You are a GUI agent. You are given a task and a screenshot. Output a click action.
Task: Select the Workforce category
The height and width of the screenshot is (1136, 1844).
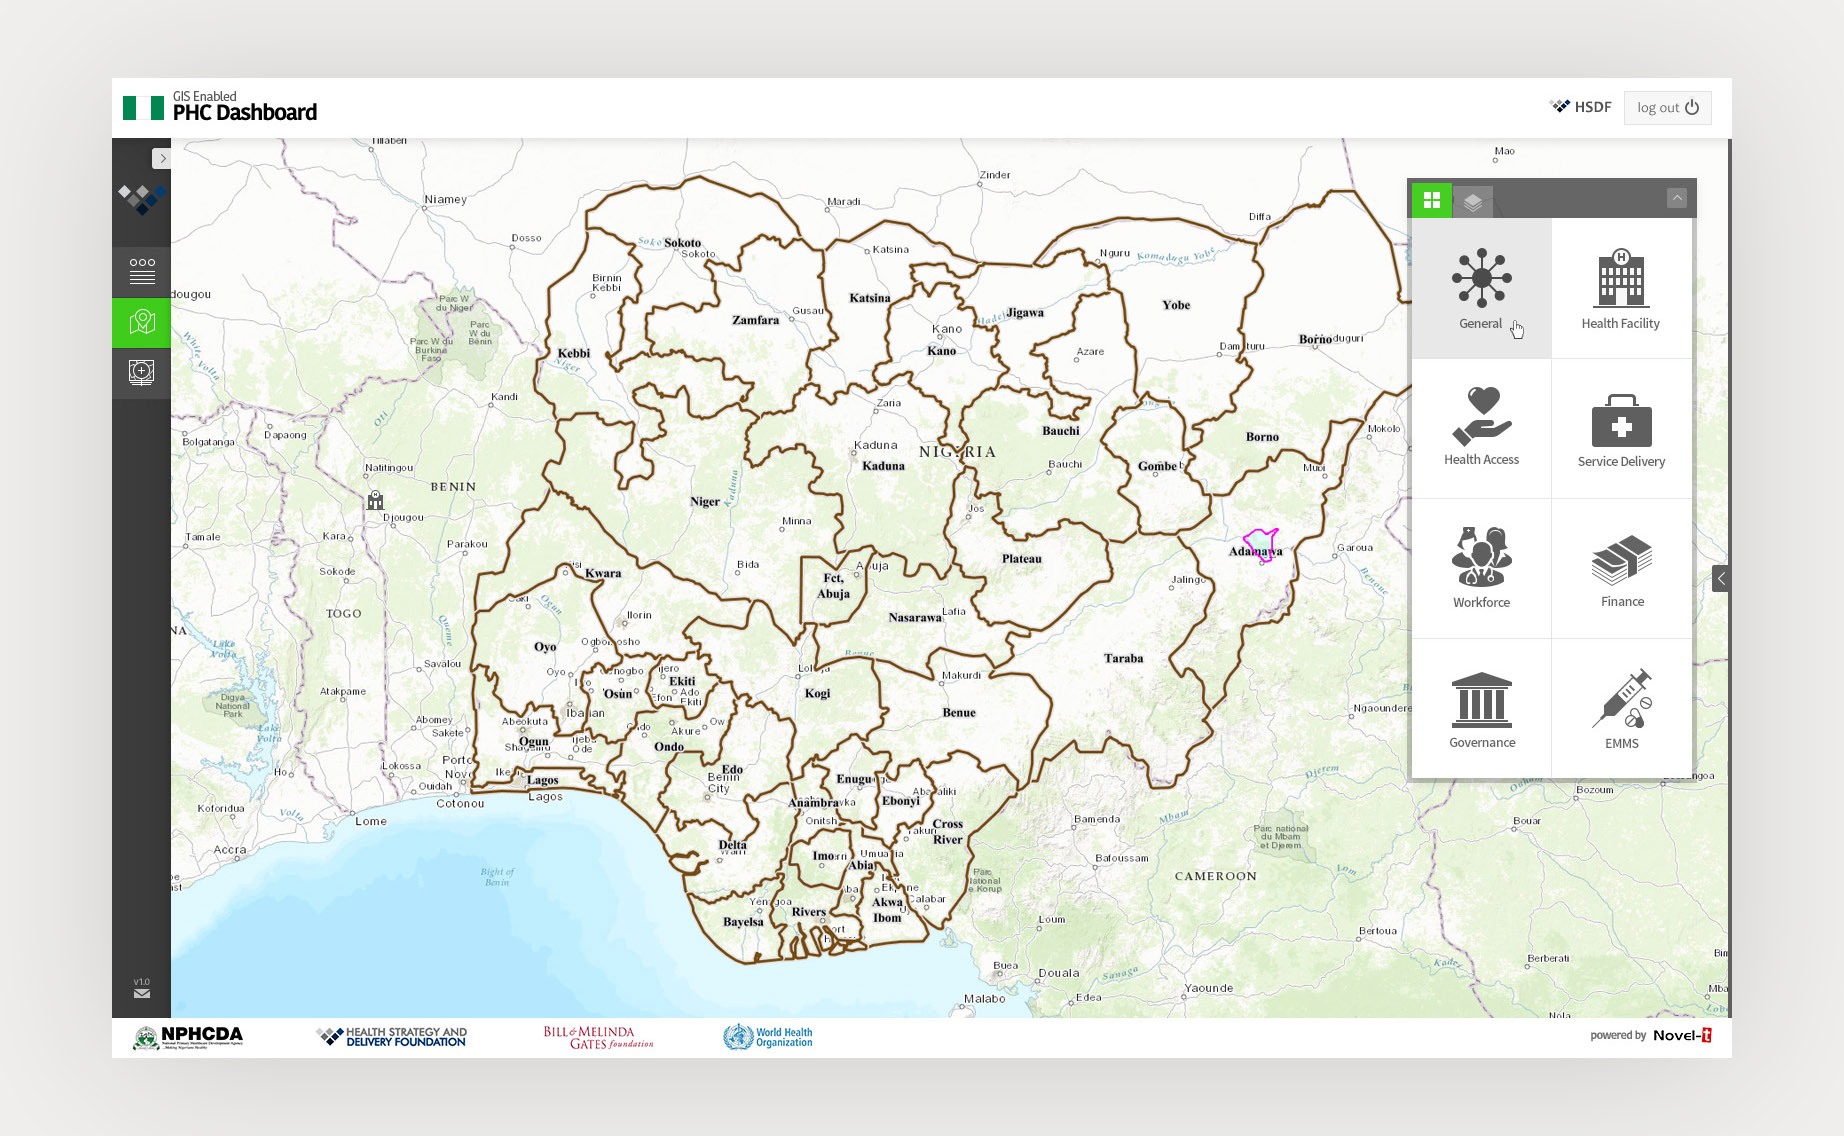click(1481, 567)
